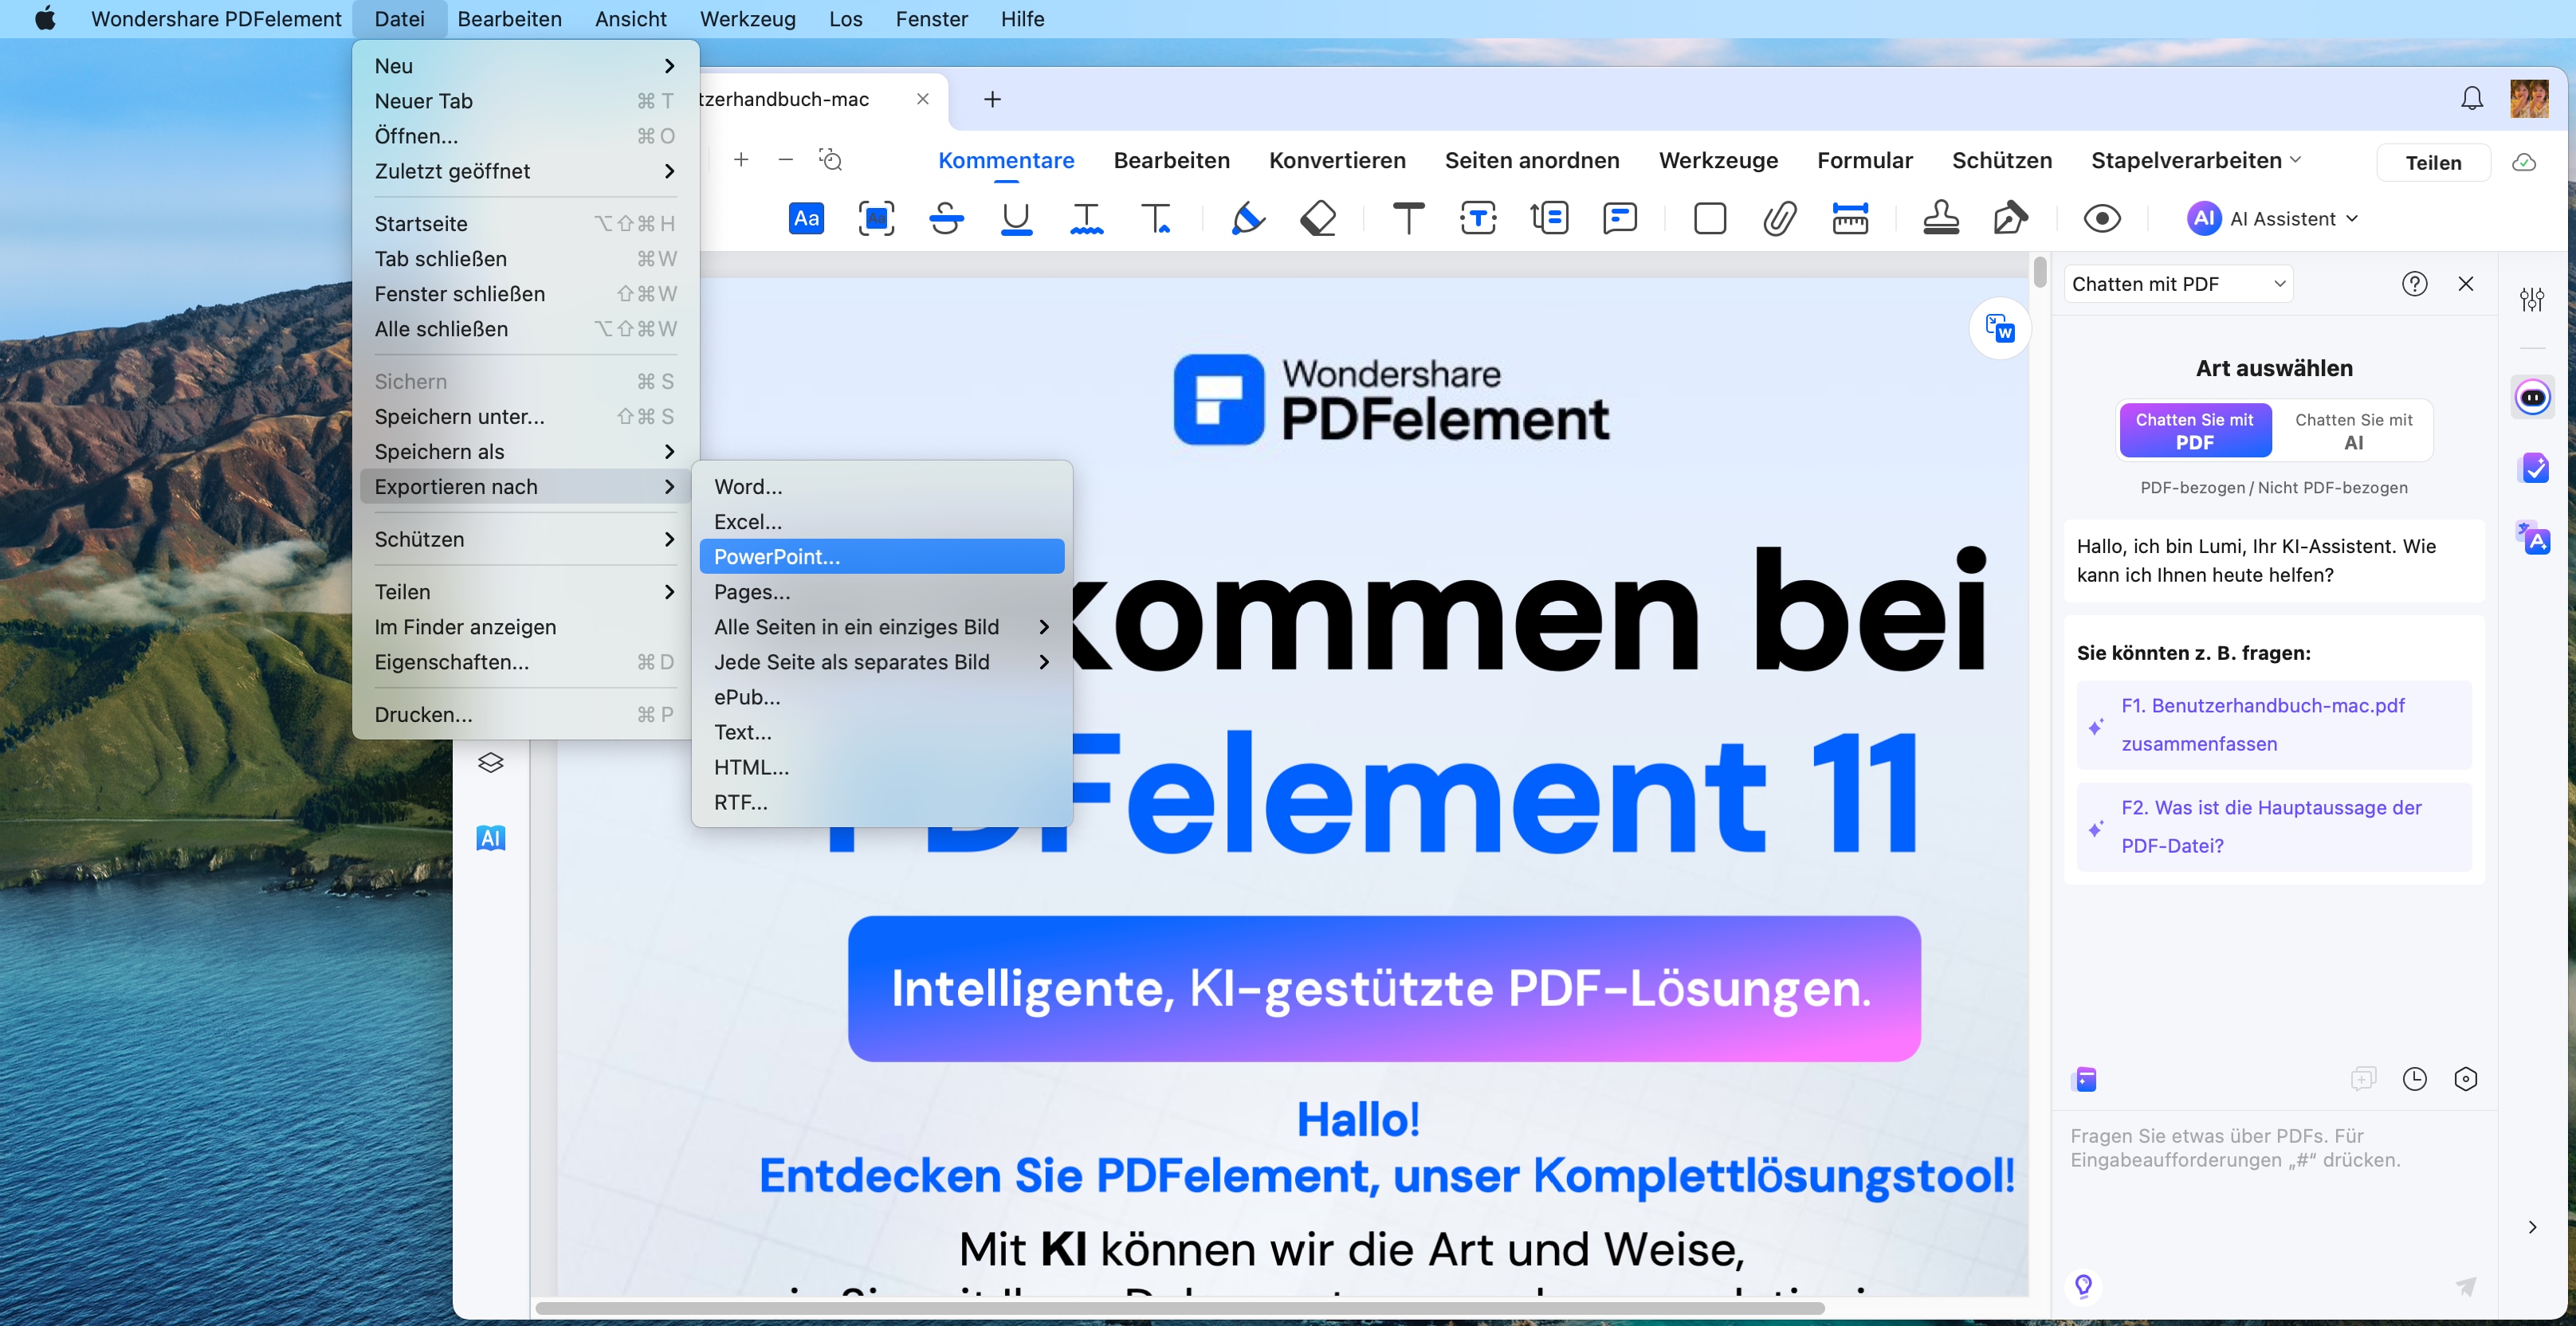Image resolution: width=2576 pixels, height=1326 pixels.
Task: Select the squiggly underline tool
Action: coord(1086,218)
